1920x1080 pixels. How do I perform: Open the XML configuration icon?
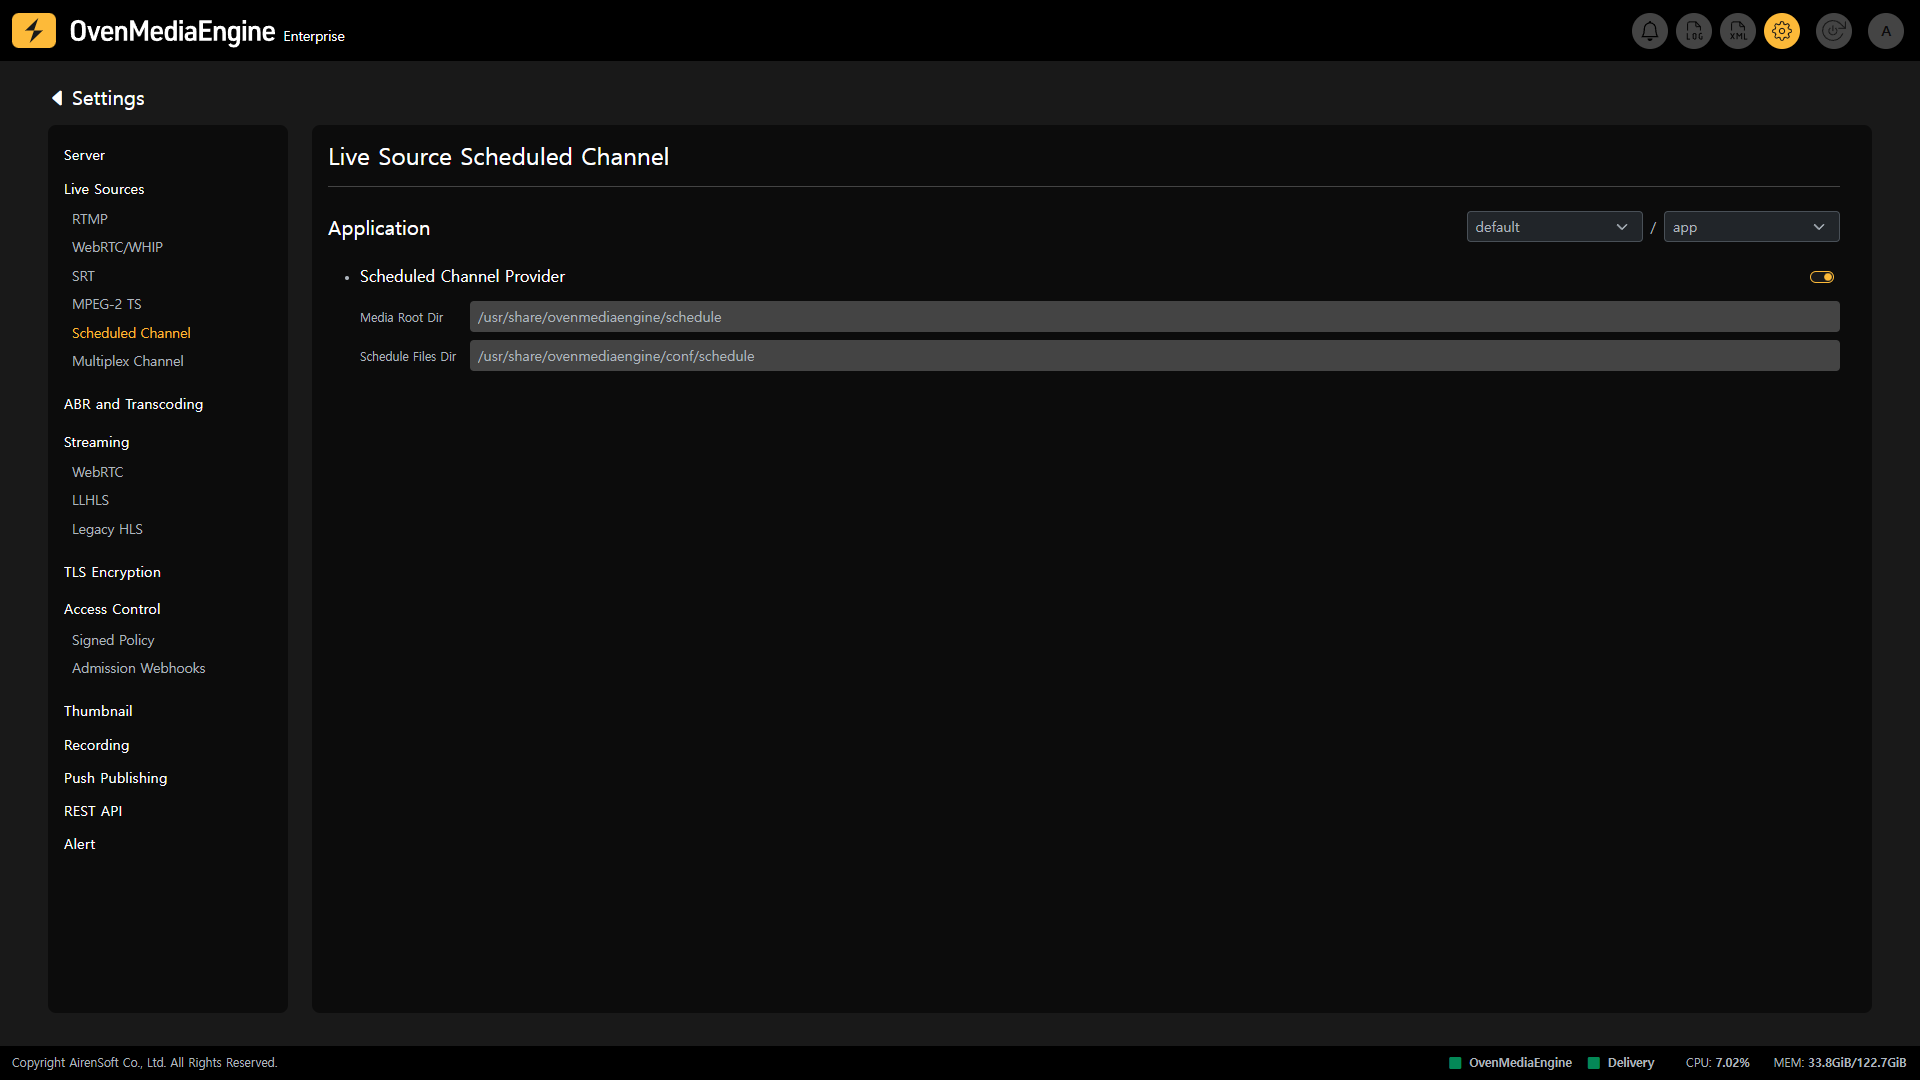point(1738,31)
